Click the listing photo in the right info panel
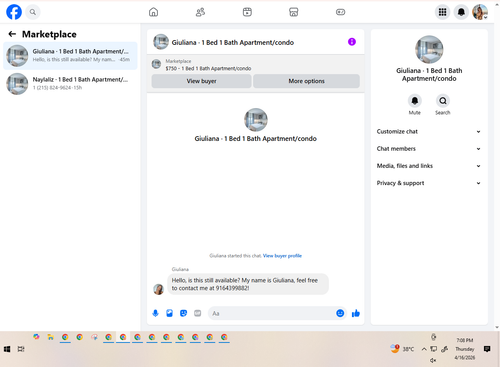500x367 pixels. tap(429, 49)
